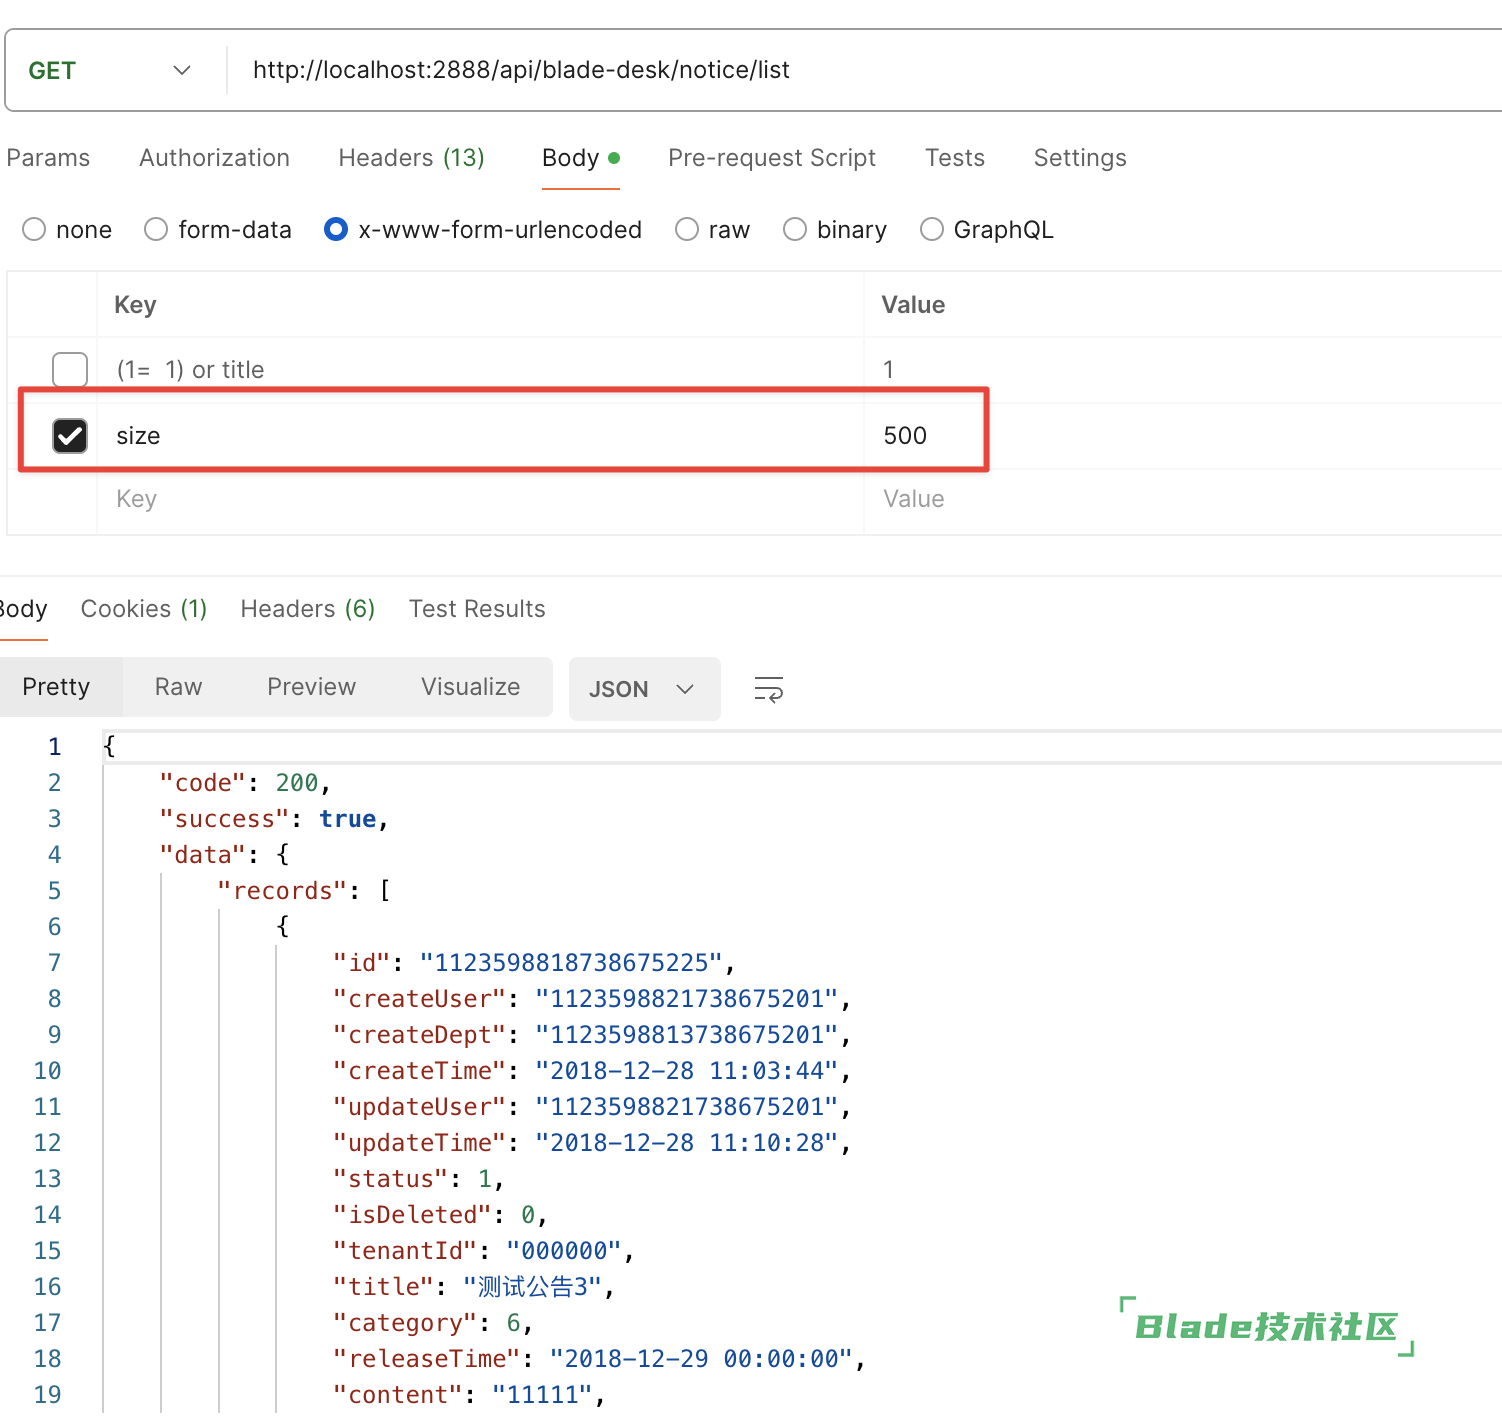The height and width of the screenshot is (1418, 1502).
Task: Click line number 10 in gutter
Action: point(47,1071)
